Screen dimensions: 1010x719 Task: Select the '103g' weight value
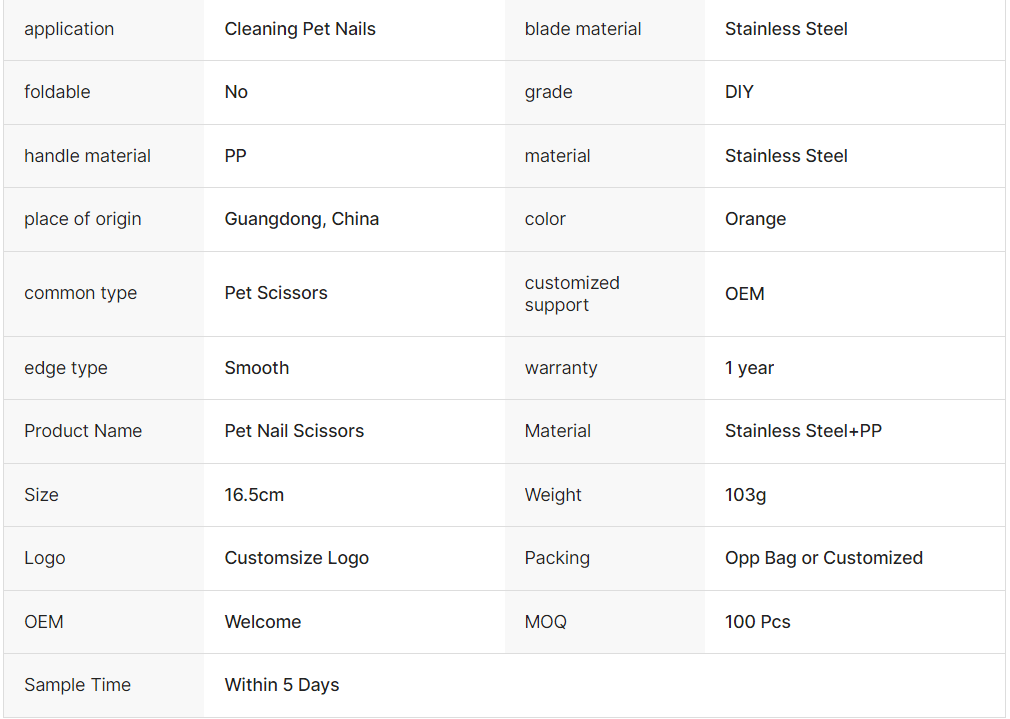[x=745, y=495]
